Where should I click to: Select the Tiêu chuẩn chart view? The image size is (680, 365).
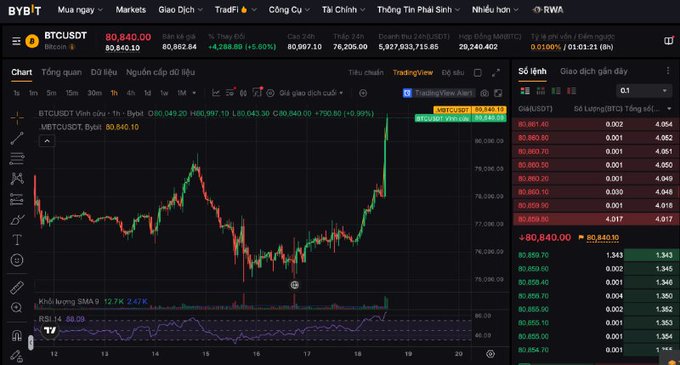click(366, 73)
